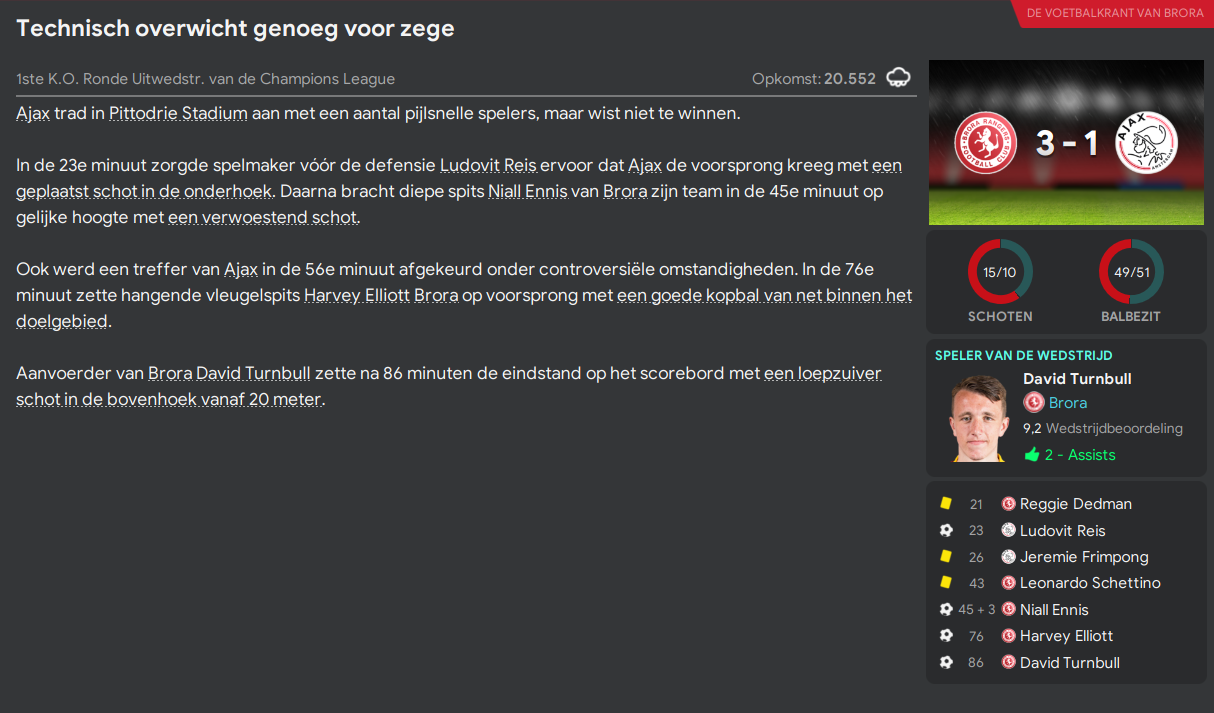Click the goal ball icon for Ludovit Reis
This screenshot has height=713, width=1214.
946,530
